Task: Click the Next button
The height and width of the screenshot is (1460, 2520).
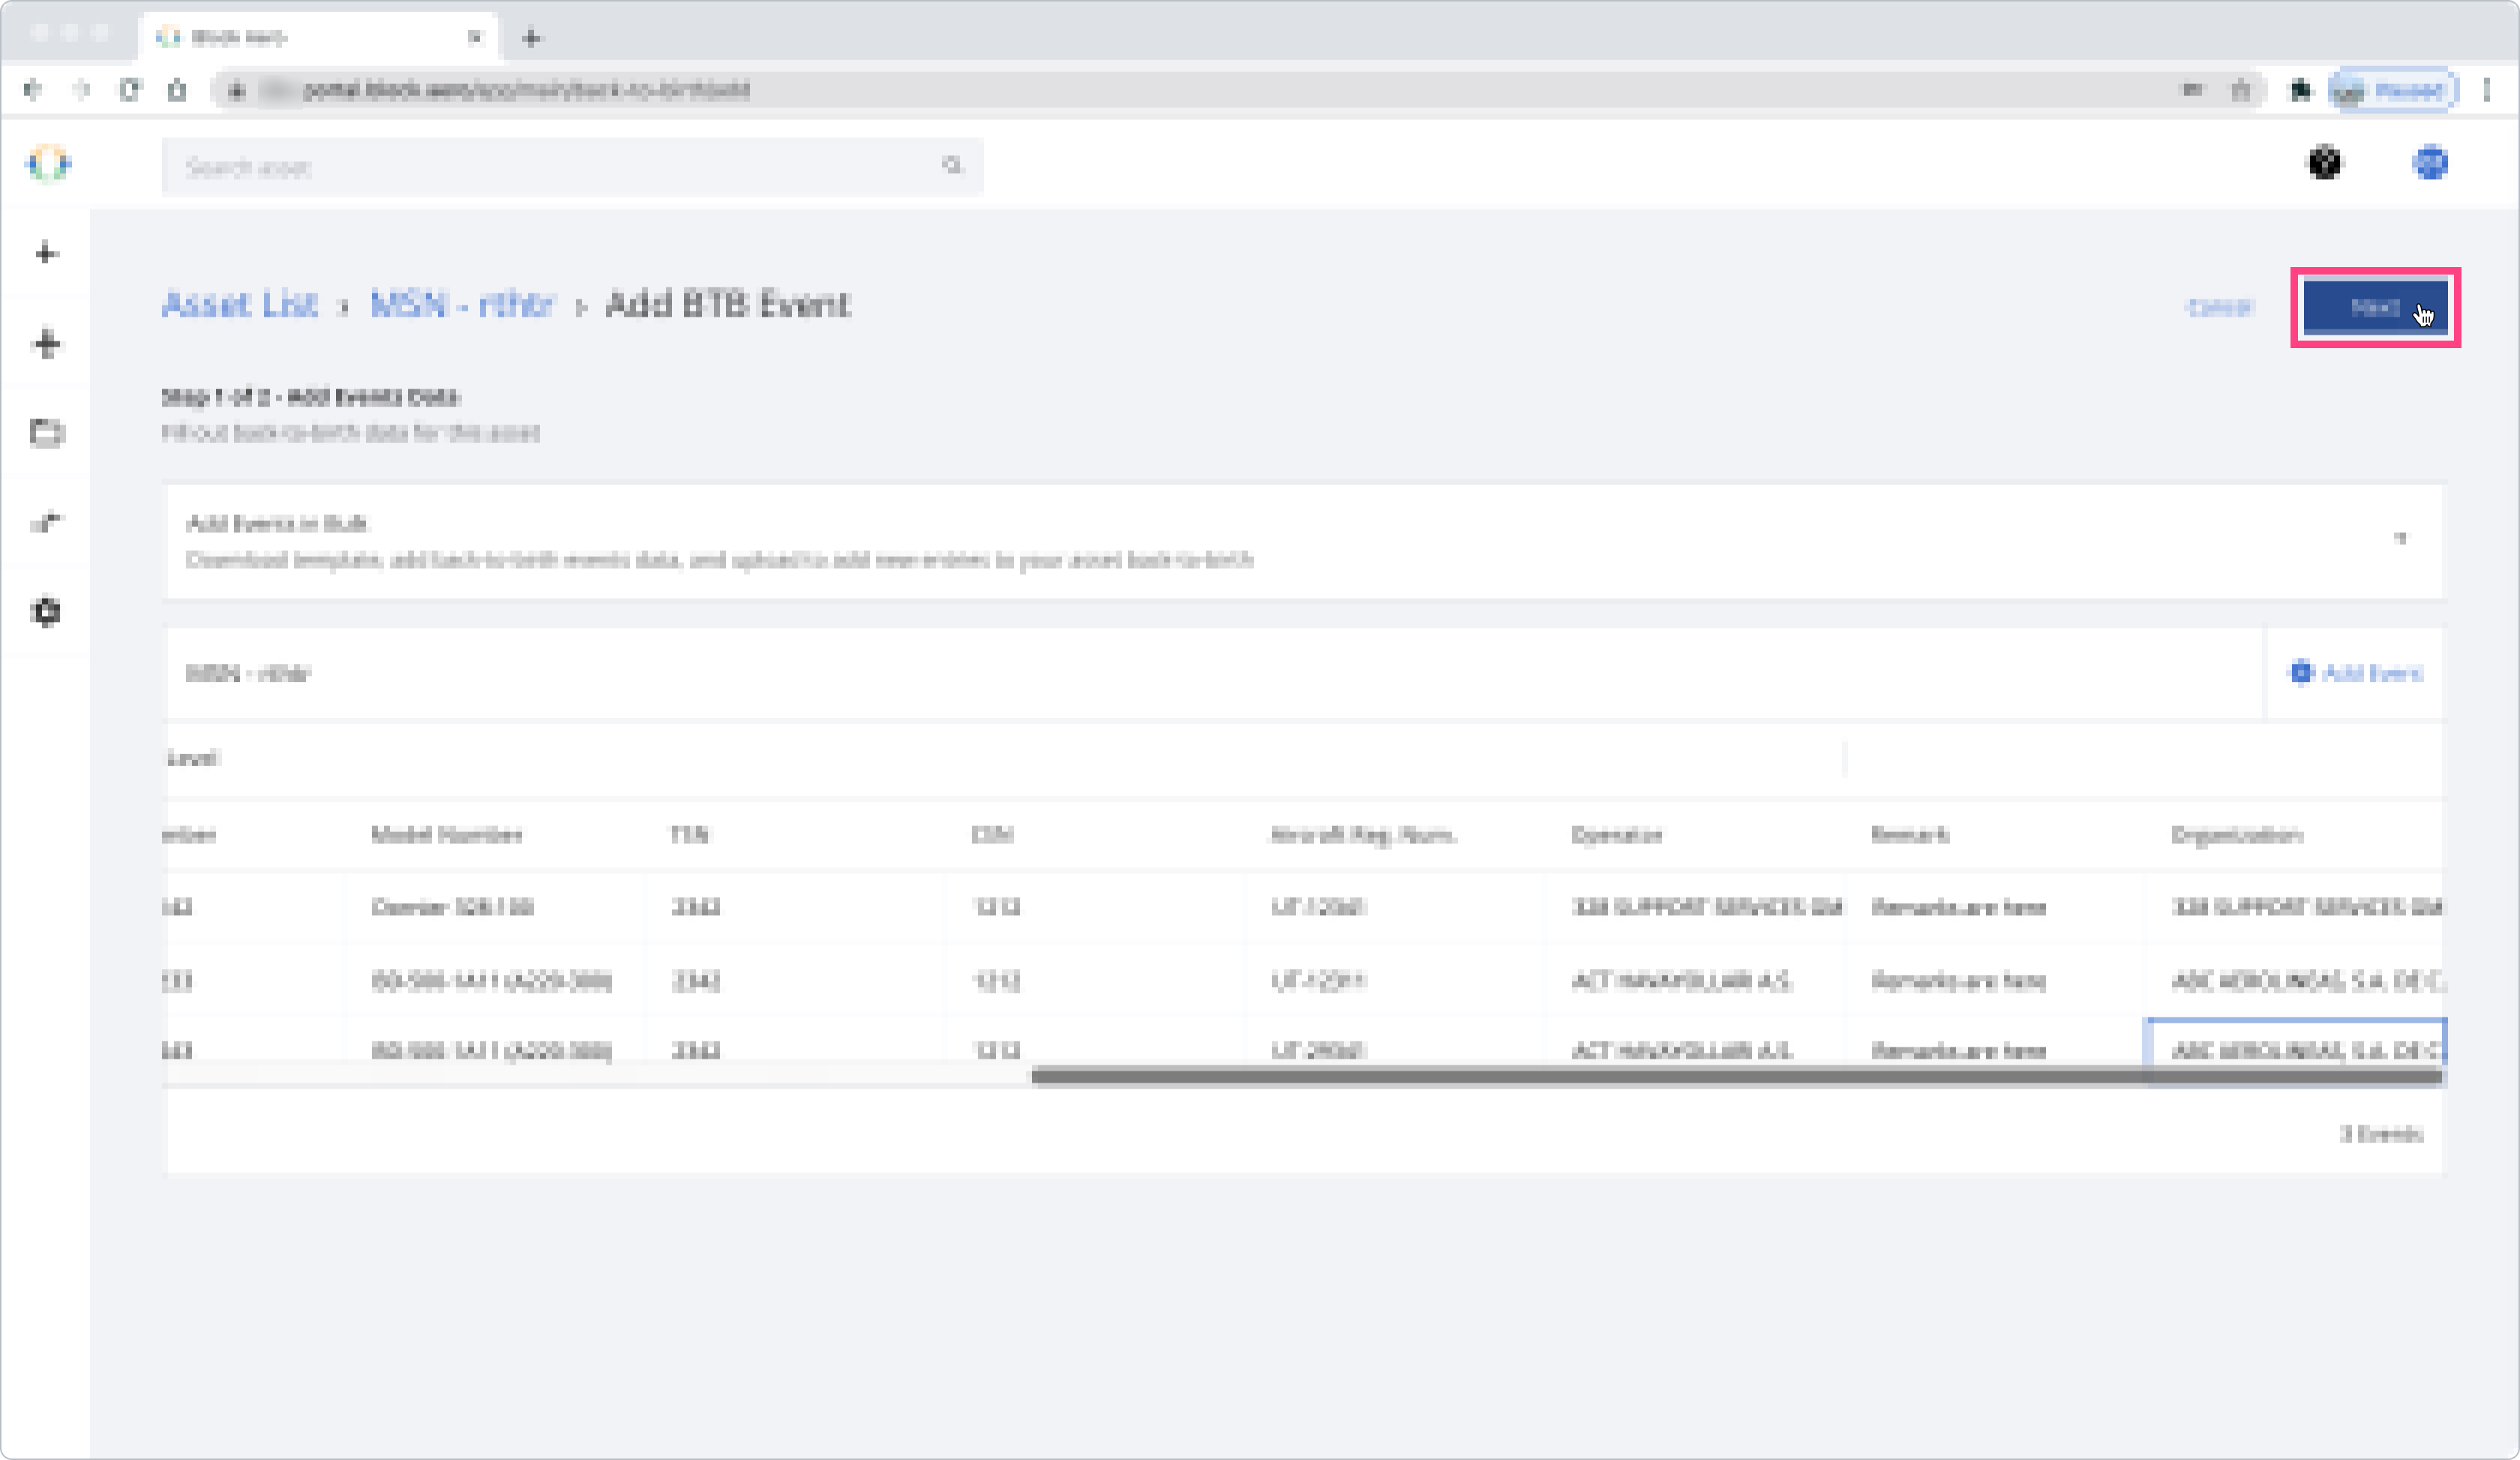Action: 2374,307
